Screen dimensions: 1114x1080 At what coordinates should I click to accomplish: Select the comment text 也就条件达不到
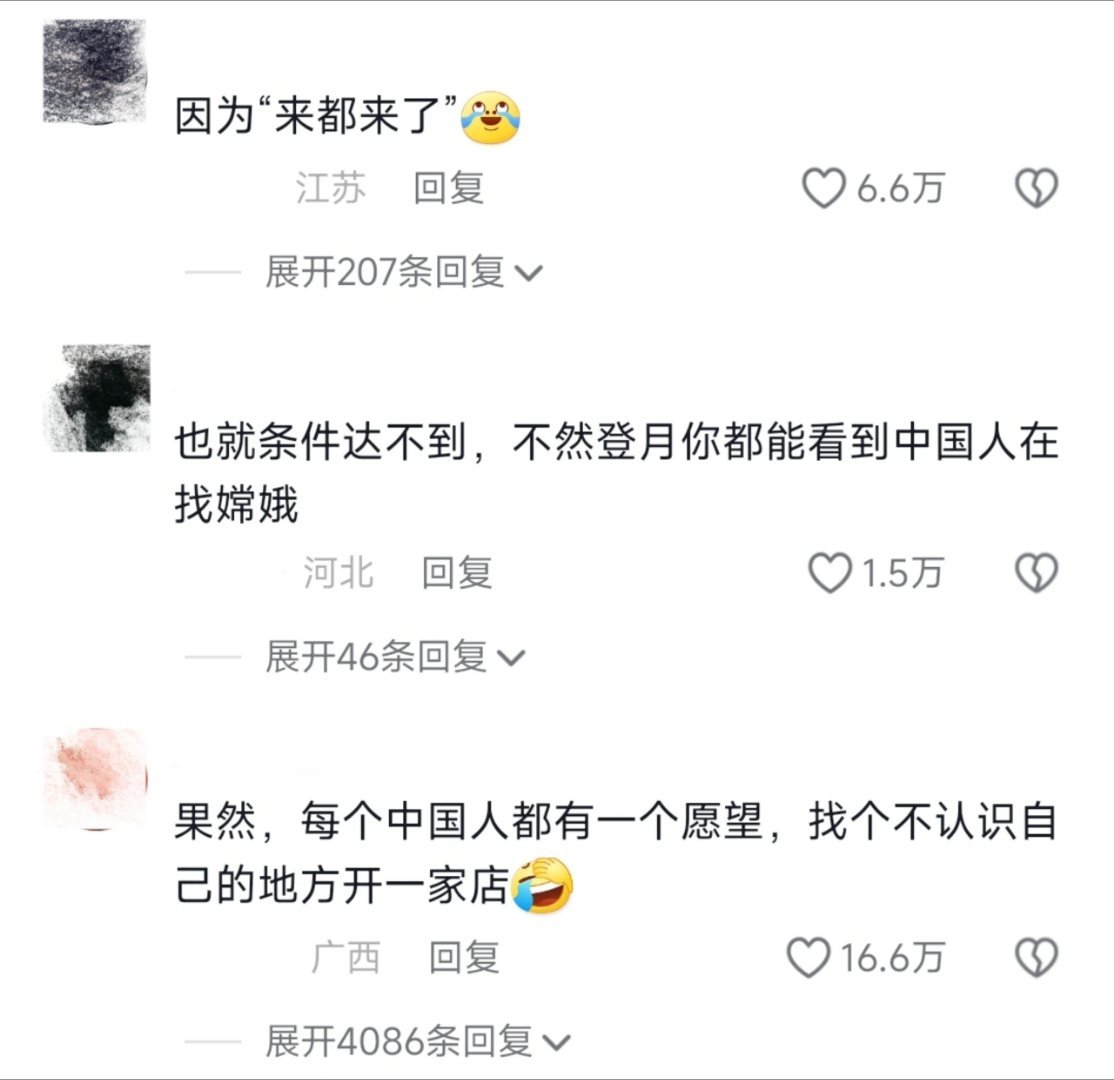pyautogui.click(x=320, y=443)
